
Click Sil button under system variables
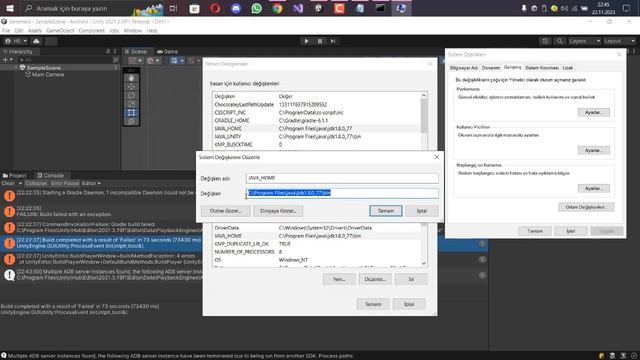click(x=411, y=279)
